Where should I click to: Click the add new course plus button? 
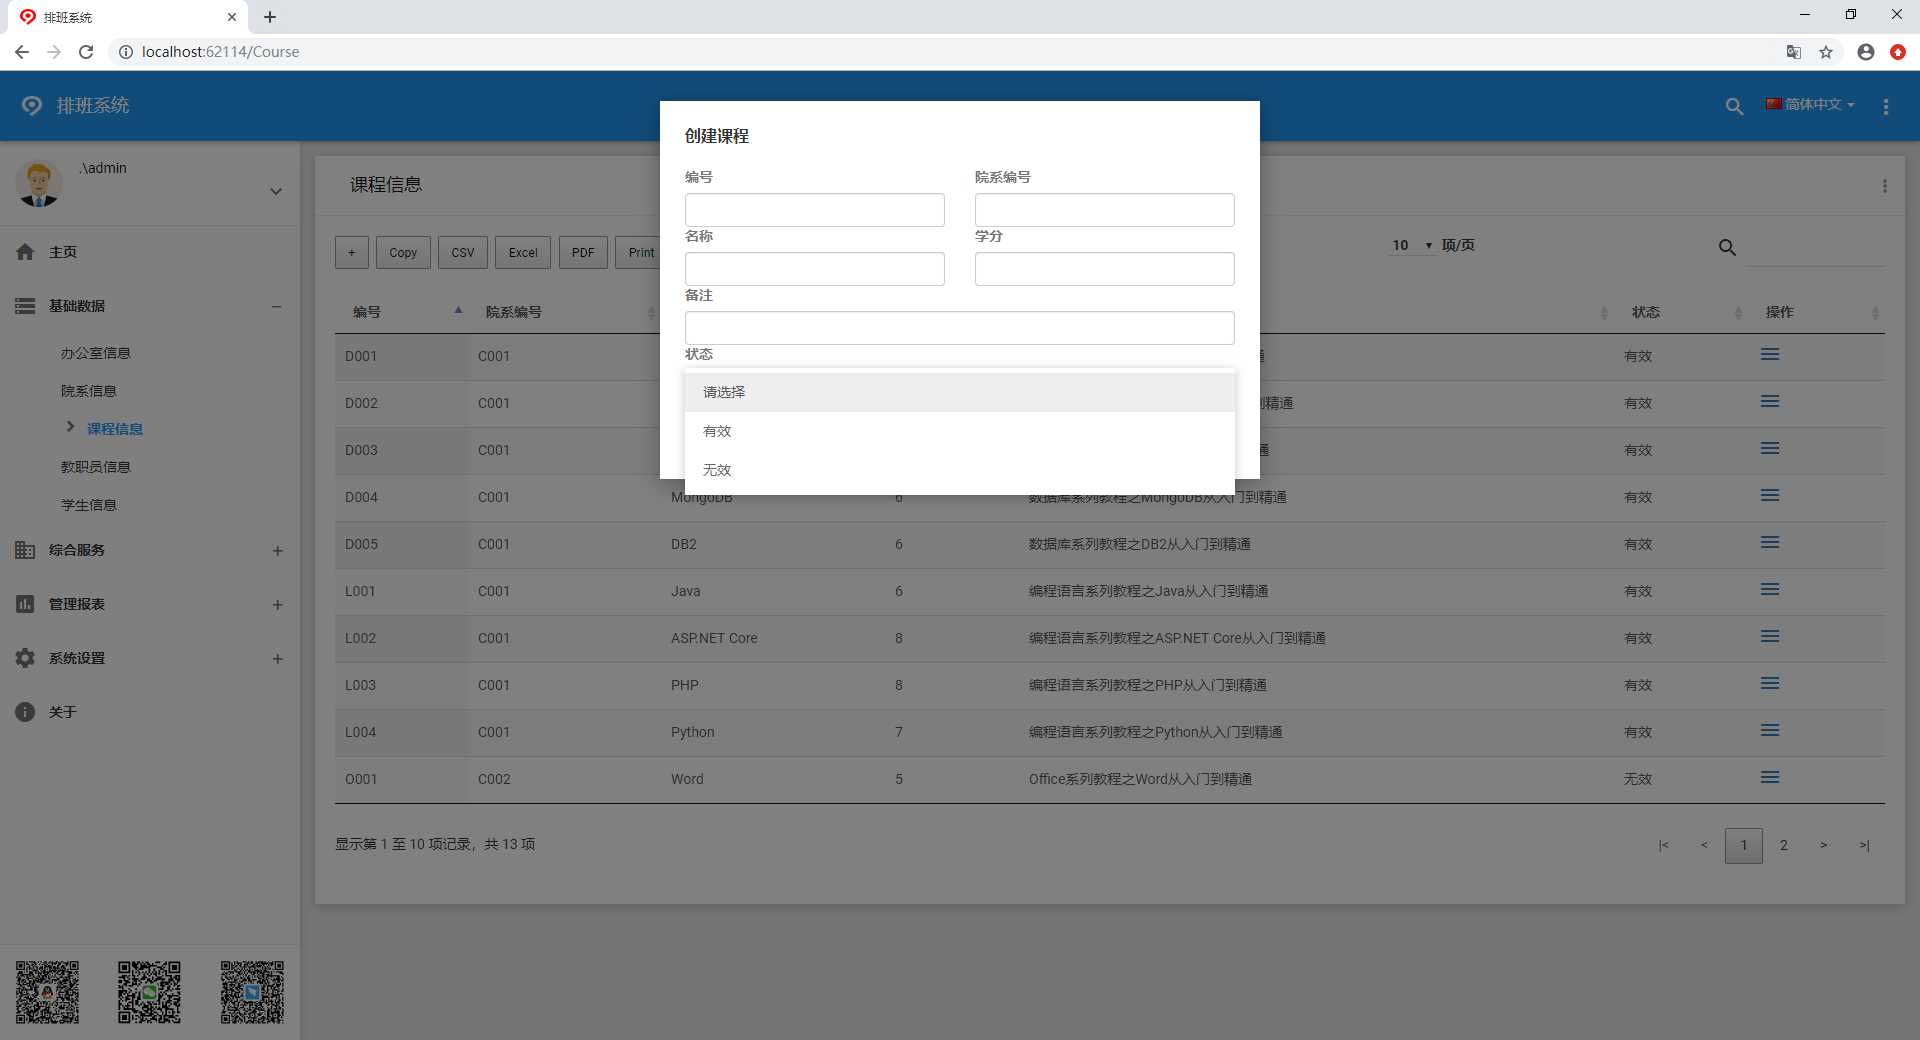pyautogui.click(x=352, y=253)
